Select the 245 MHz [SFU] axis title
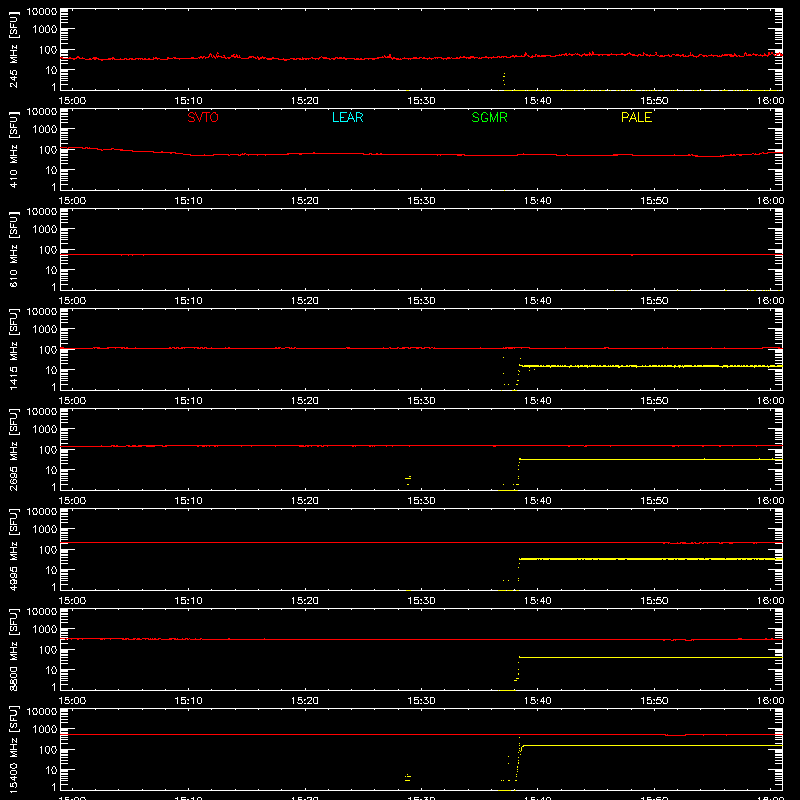Screen dimensions: 800x800 (14, 49)
